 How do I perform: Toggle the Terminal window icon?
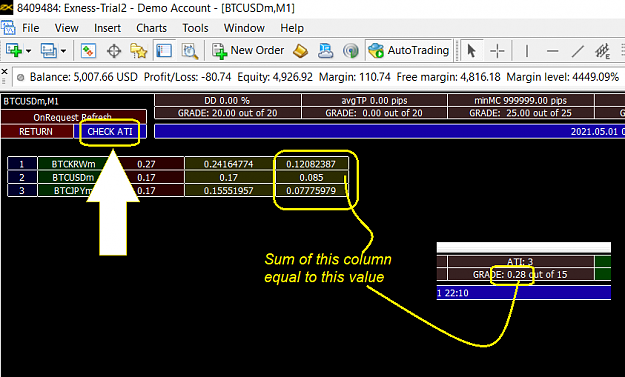click(164, 51)
